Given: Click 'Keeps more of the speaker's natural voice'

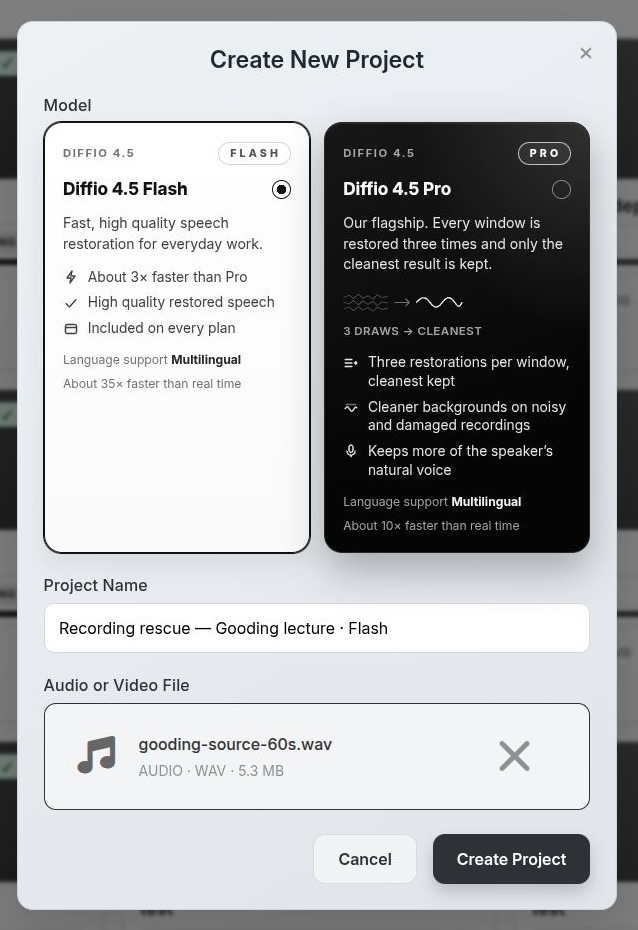Looking at the screenshot, I should point(460,460).
